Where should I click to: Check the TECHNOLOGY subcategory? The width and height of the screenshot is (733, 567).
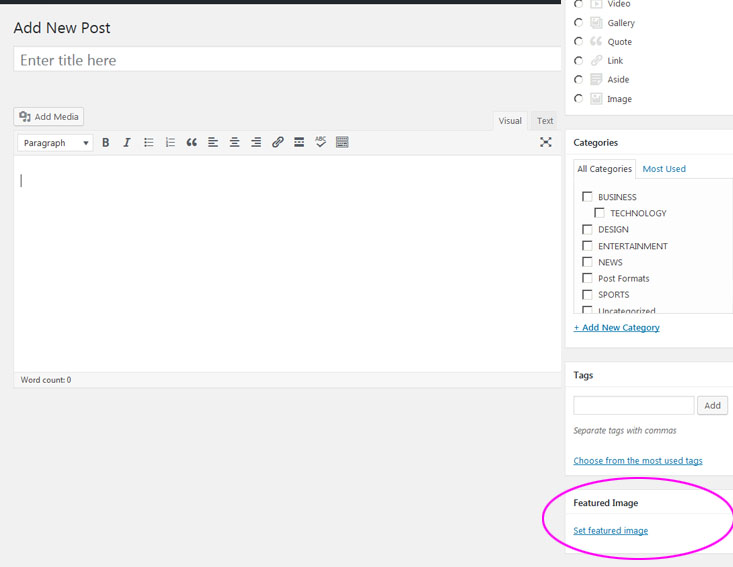coord(599,213)
